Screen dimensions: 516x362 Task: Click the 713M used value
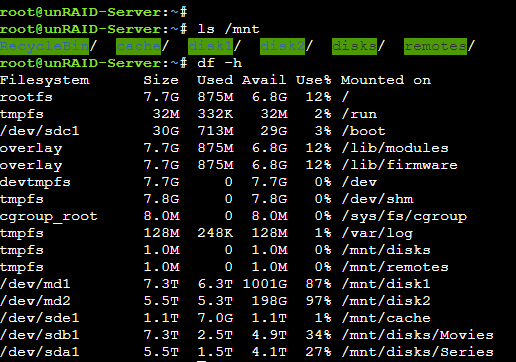[216, 131]
